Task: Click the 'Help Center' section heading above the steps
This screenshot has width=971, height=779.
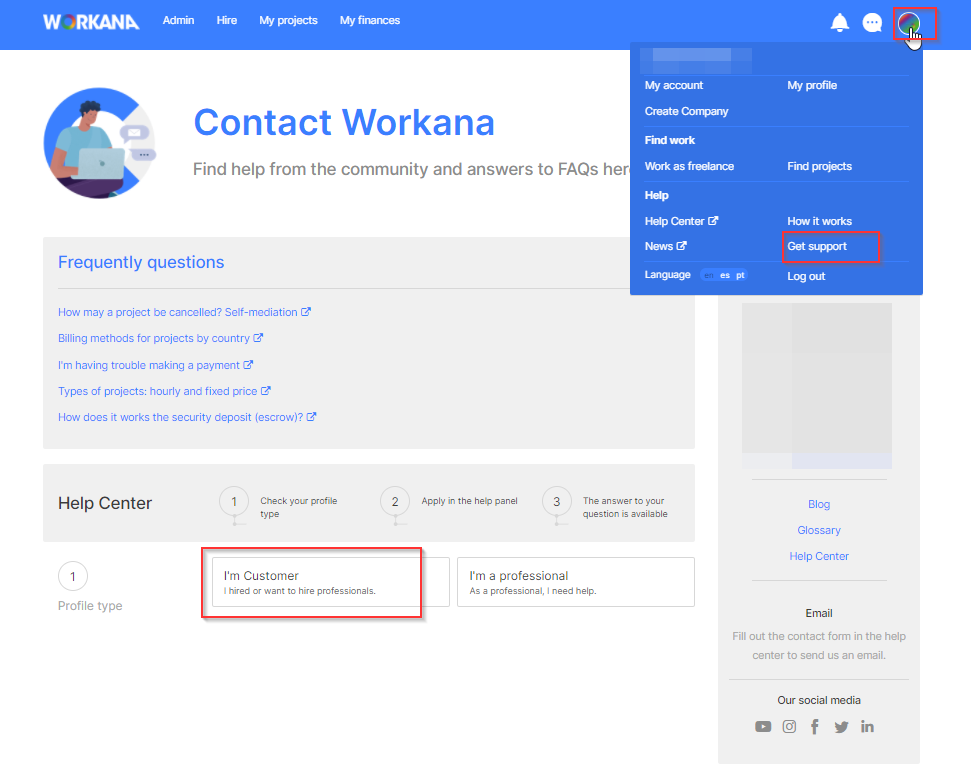Action: coord(105,503)
